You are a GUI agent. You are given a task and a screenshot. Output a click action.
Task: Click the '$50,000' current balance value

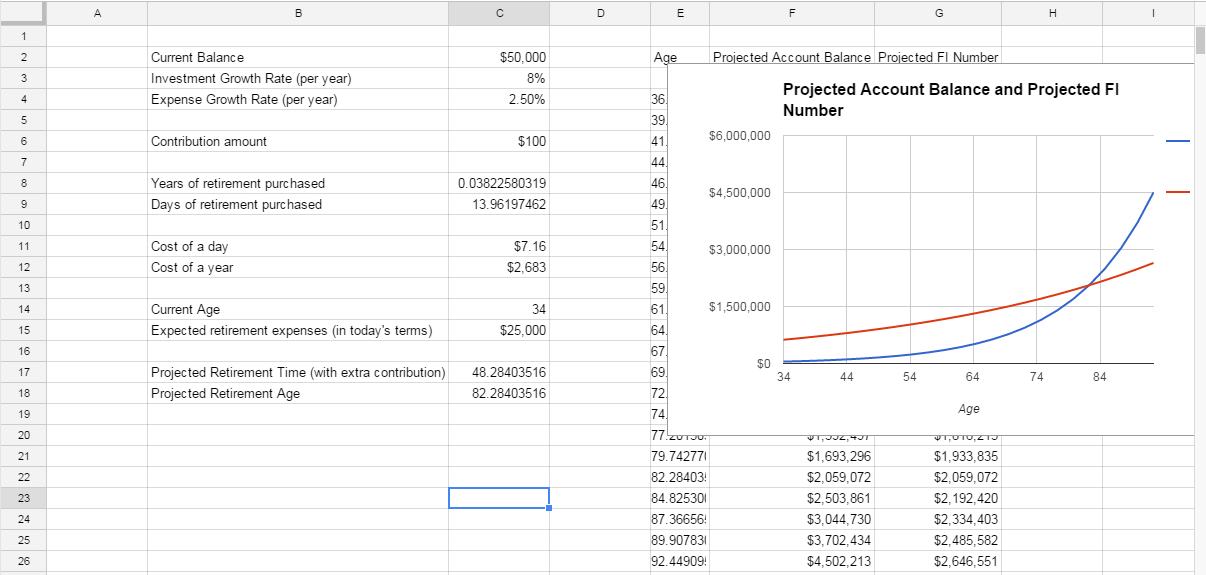pos(499,57)
